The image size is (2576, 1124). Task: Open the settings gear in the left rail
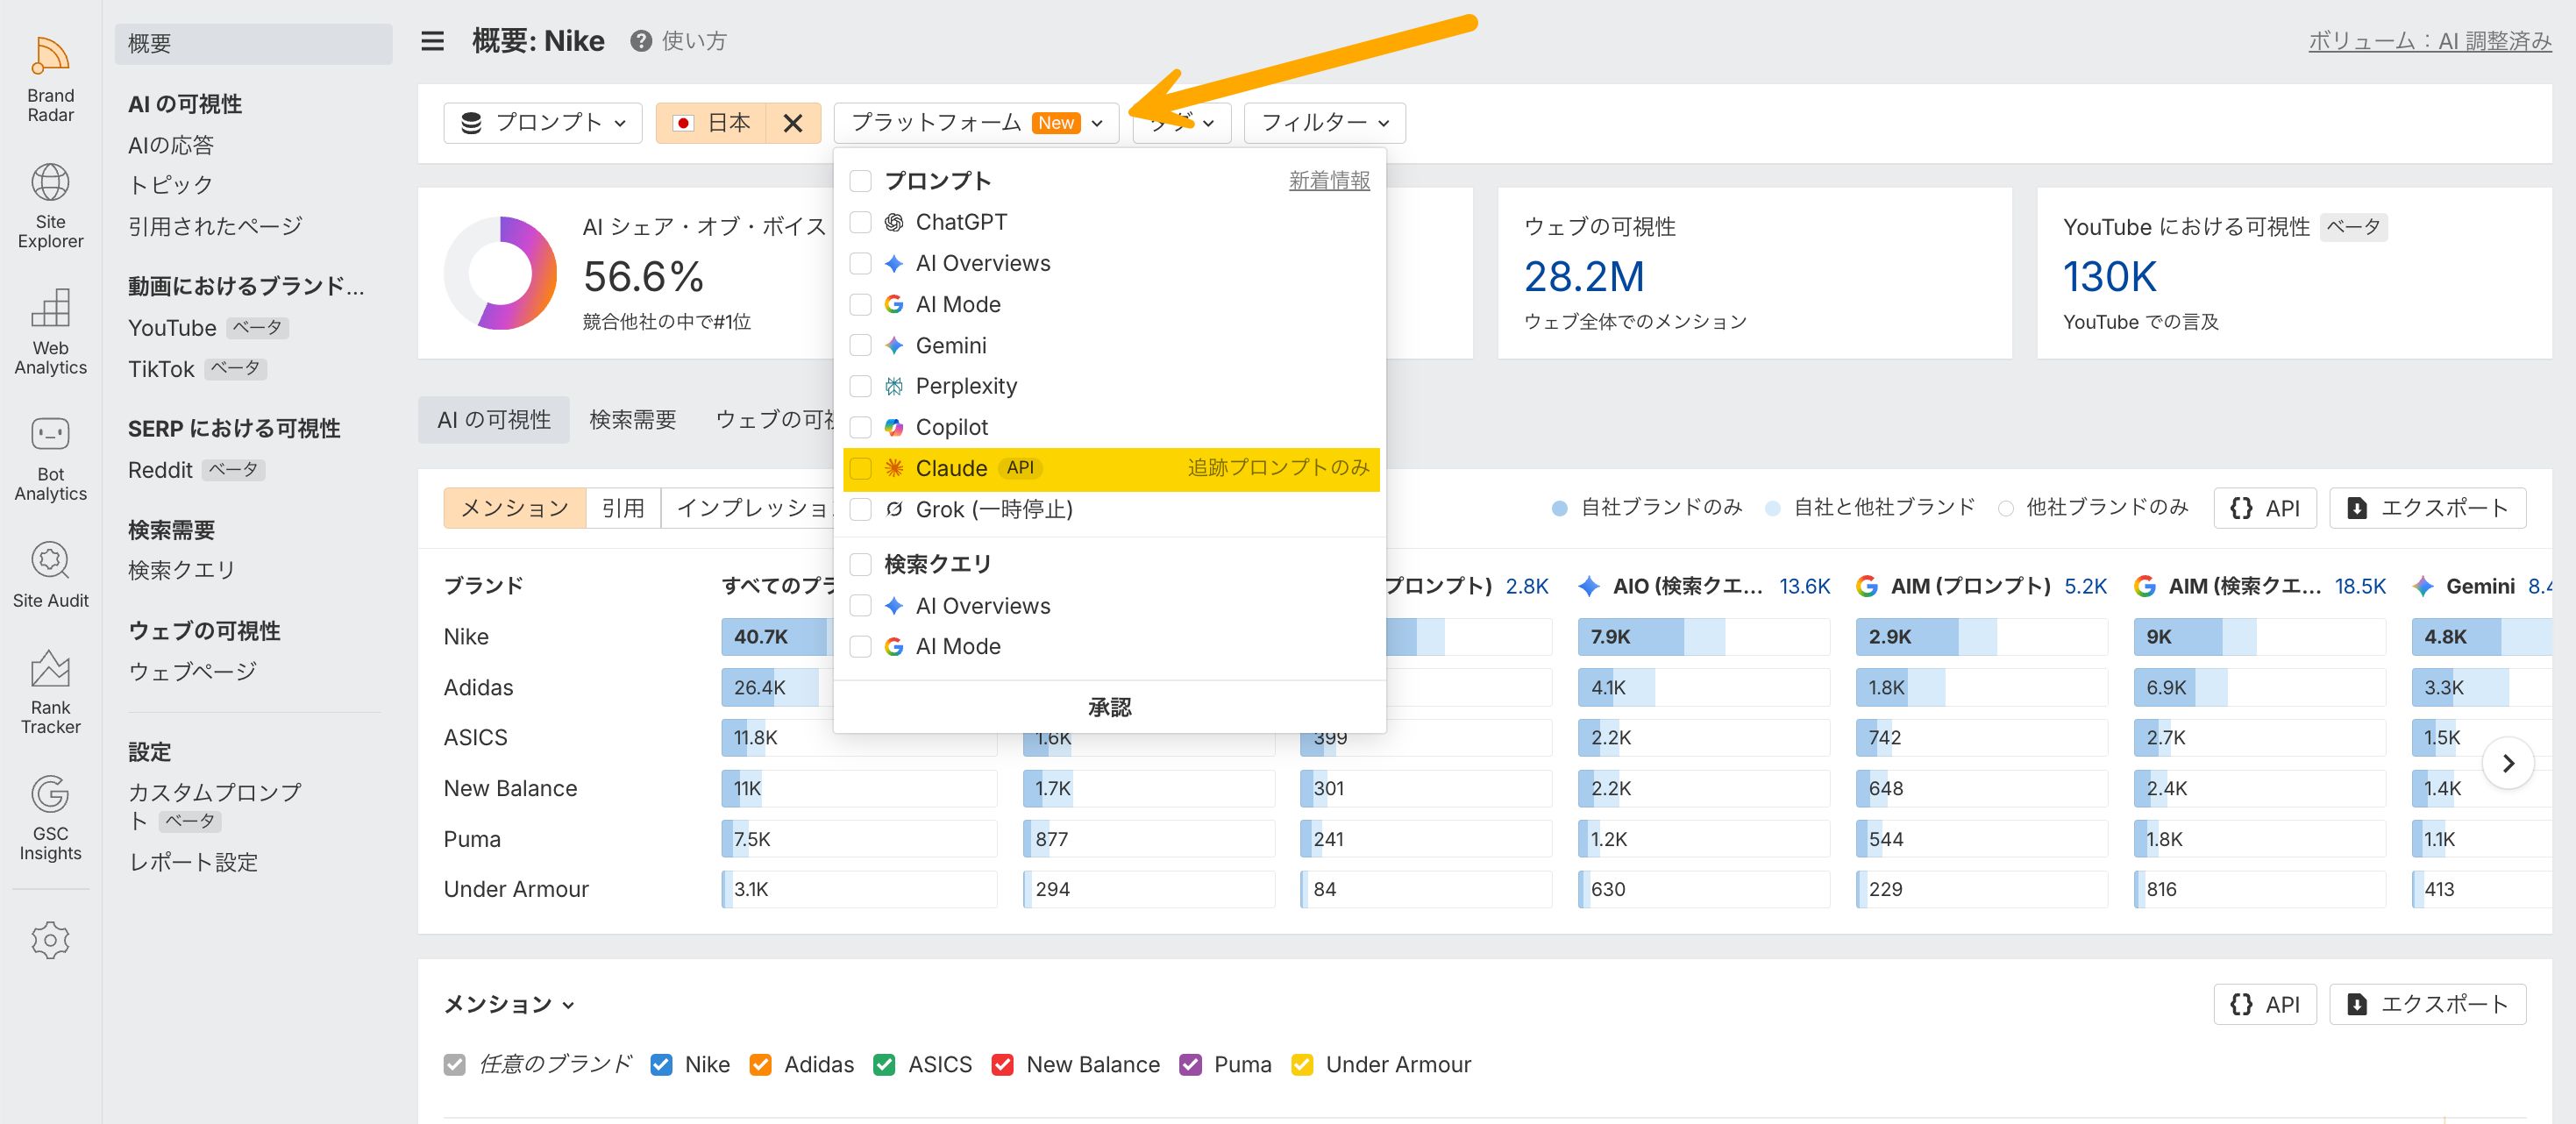tap(50, 940)
